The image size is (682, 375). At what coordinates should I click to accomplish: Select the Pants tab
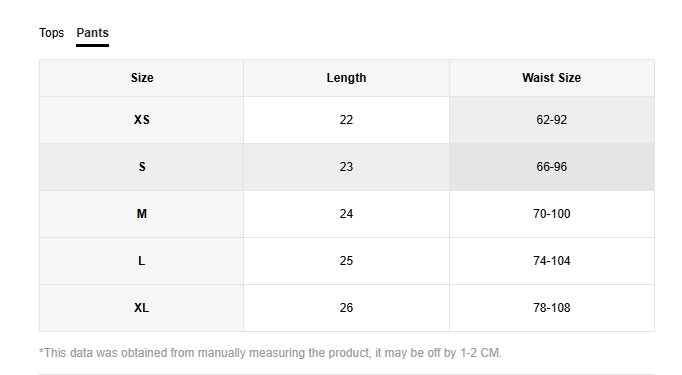point(92,33)
